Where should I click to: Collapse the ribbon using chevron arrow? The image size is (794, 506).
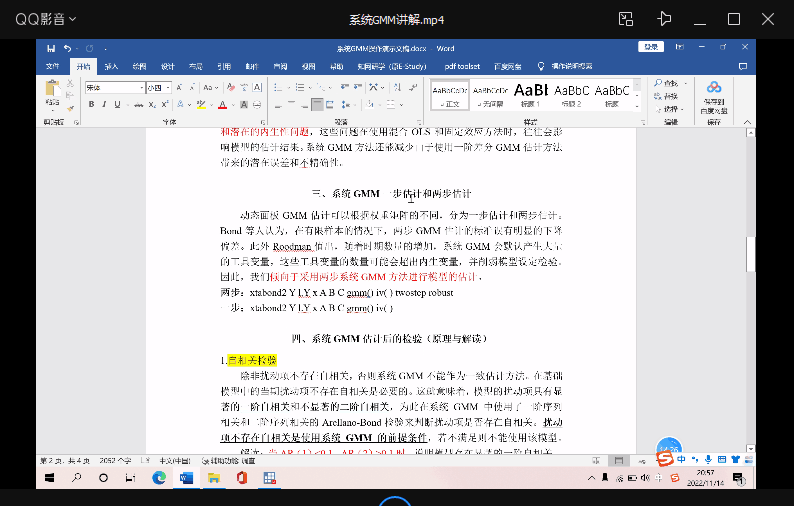[747, 122]
